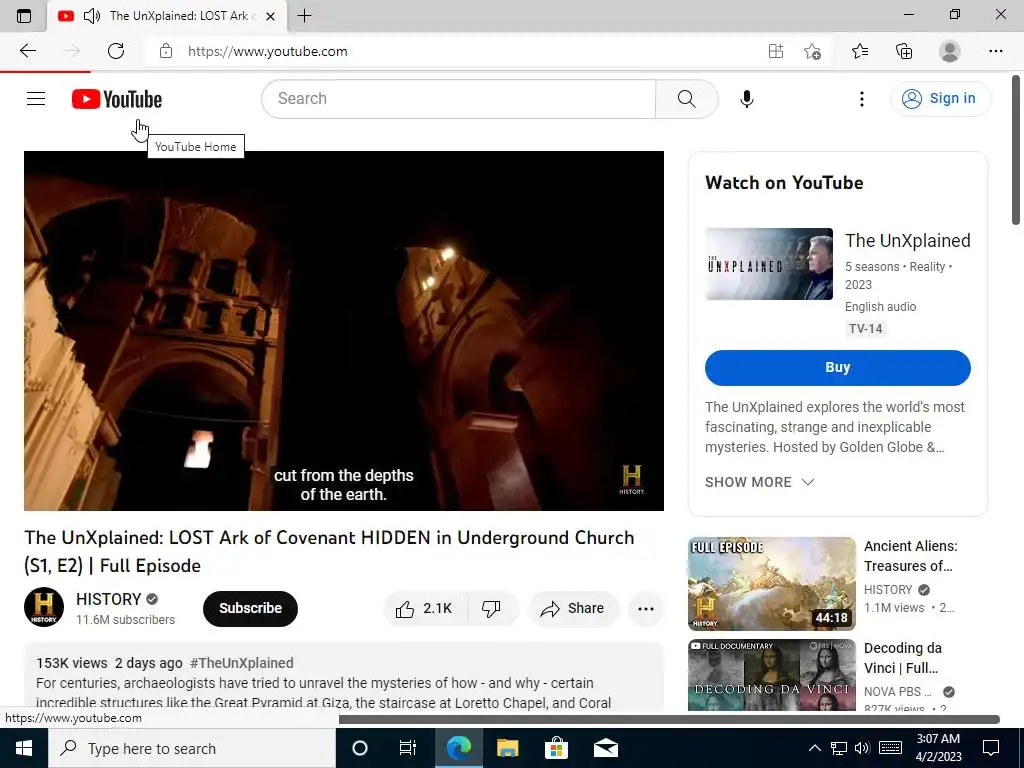Viewport: 1024px width, 768px height.
Task: Click the #TheUnXplained hashtag link
Action: coord(242,663)
